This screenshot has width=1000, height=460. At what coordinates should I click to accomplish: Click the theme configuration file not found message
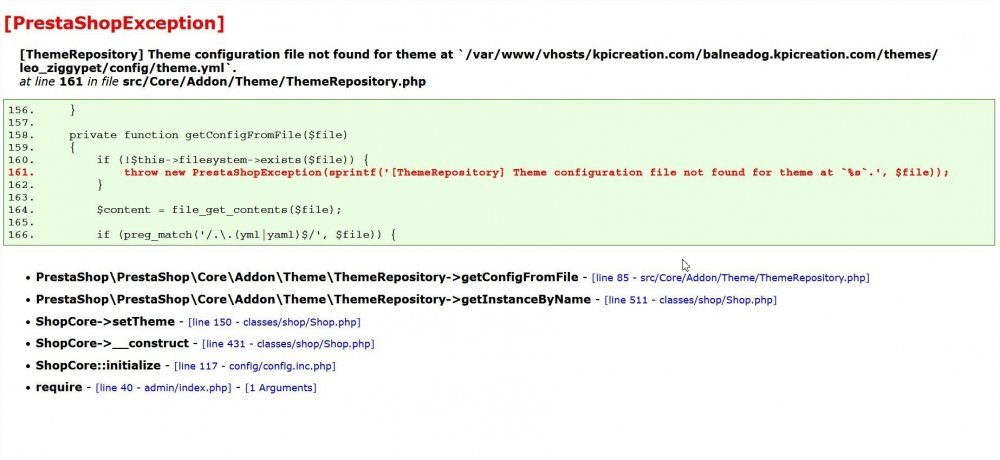(479, 61)
